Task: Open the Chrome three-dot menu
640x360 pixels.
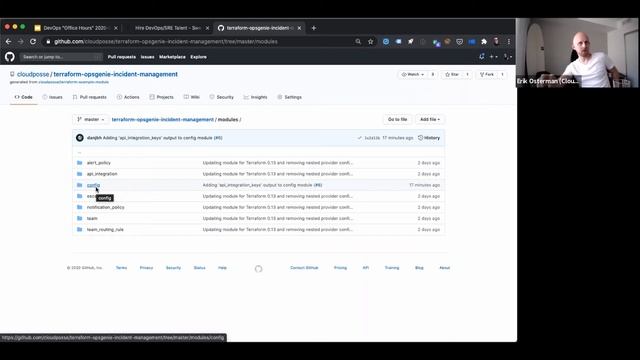Action: pyautogui.click(x=509, y=42)
